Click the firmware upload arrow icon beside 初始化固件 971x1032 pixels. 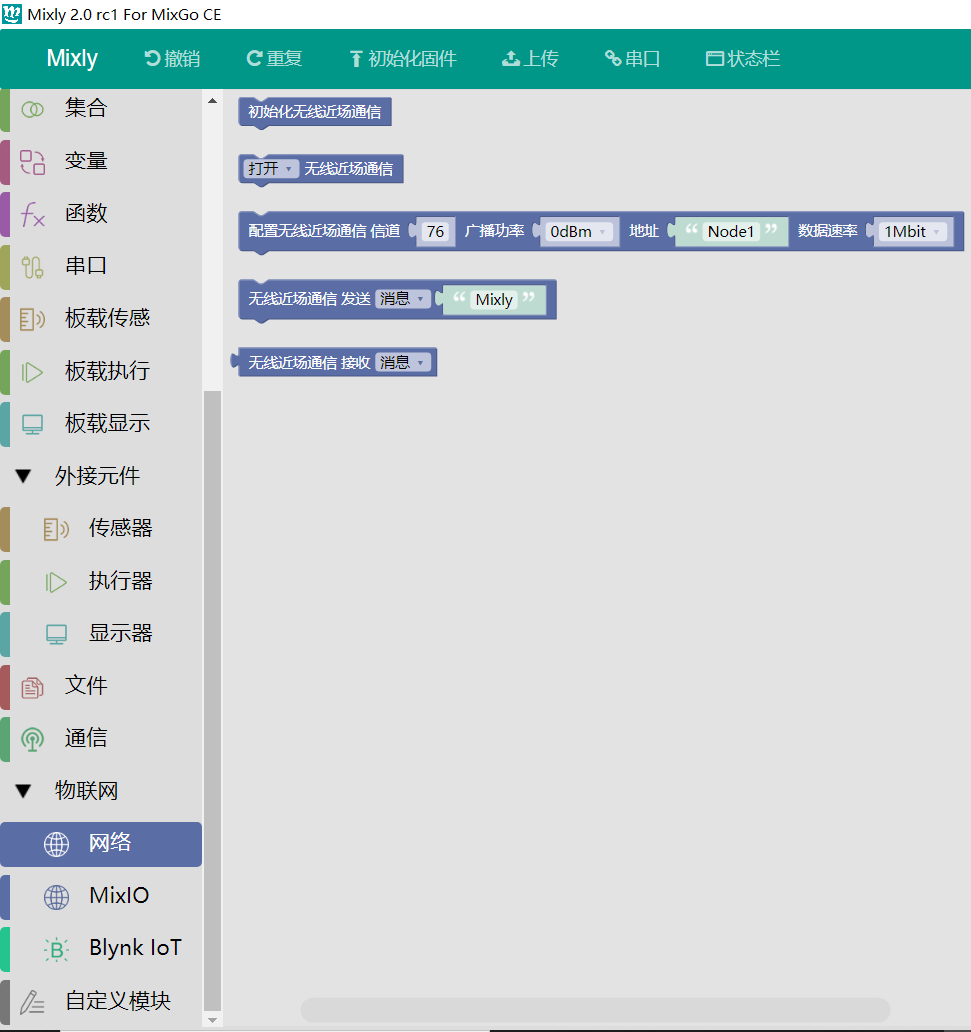coord(356,59)
